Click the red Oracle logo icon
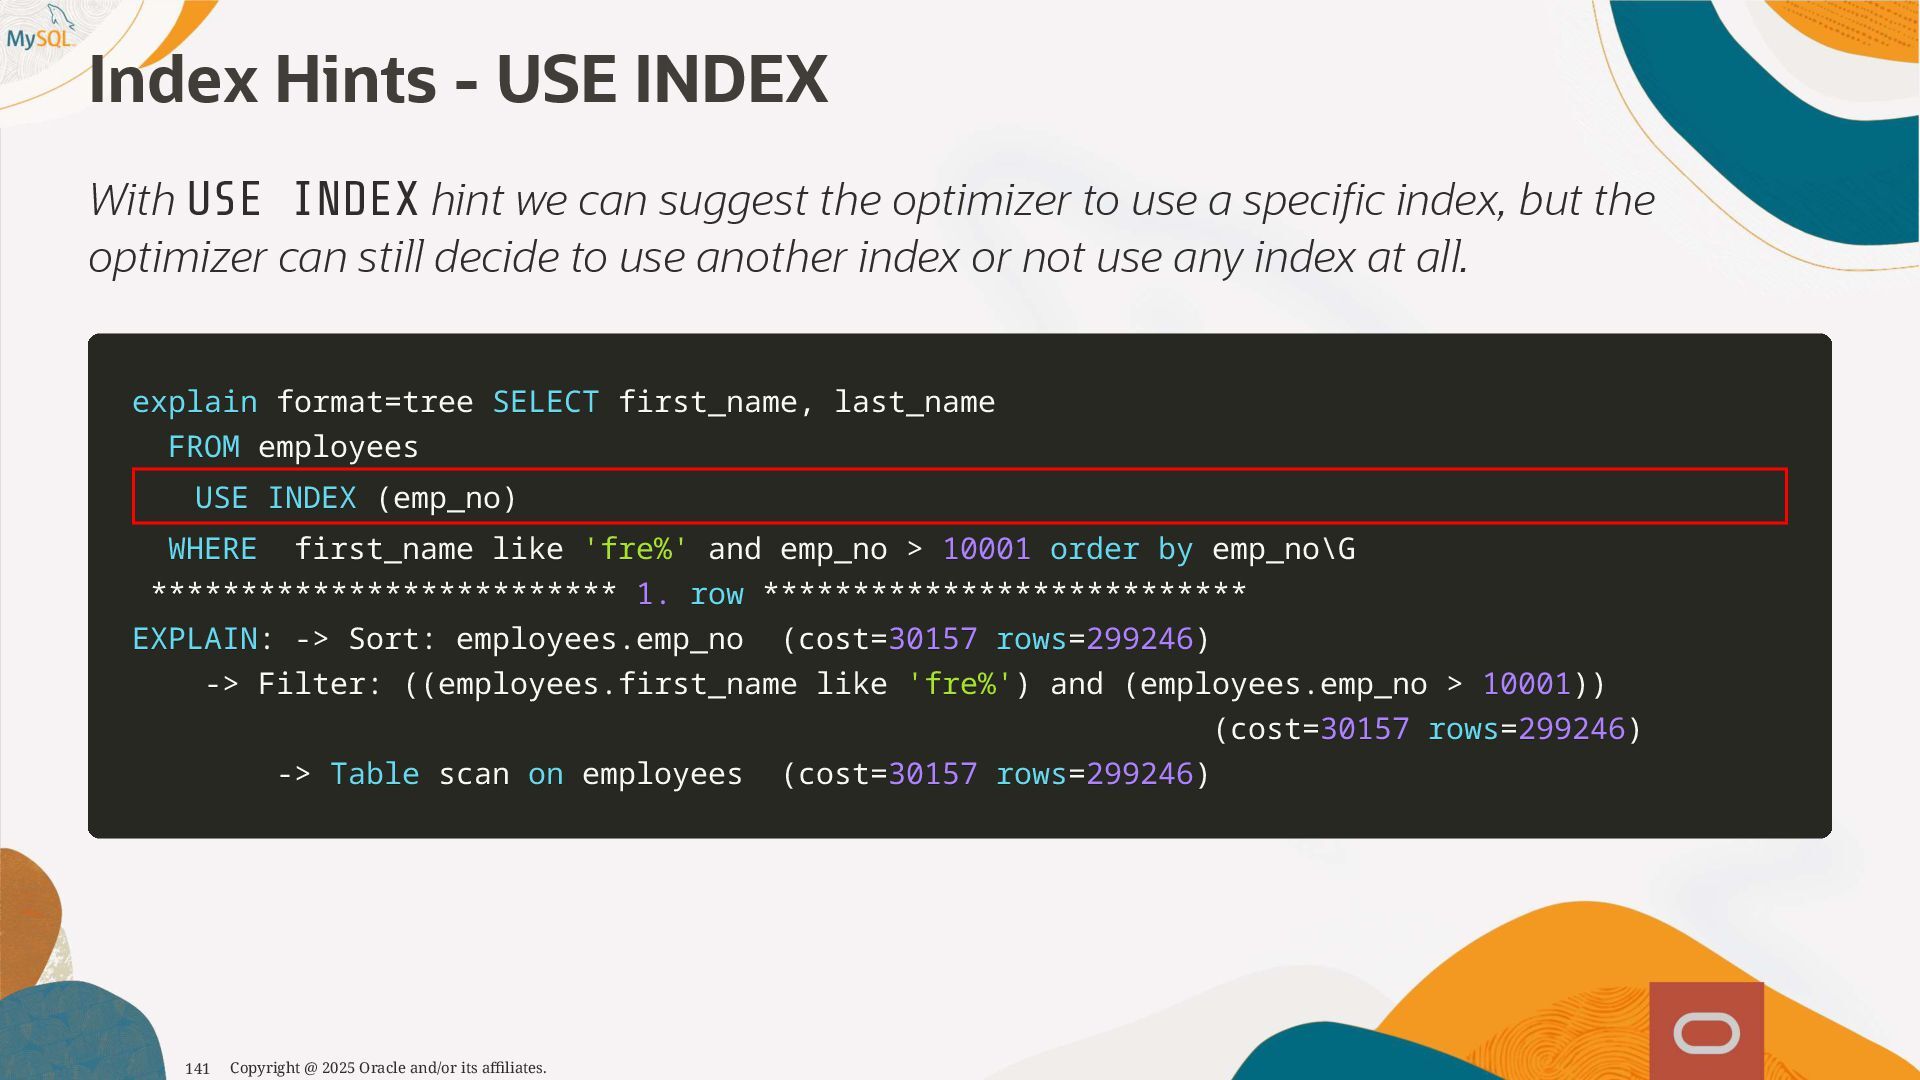1920x1080 pixels. [1706, 1033]
